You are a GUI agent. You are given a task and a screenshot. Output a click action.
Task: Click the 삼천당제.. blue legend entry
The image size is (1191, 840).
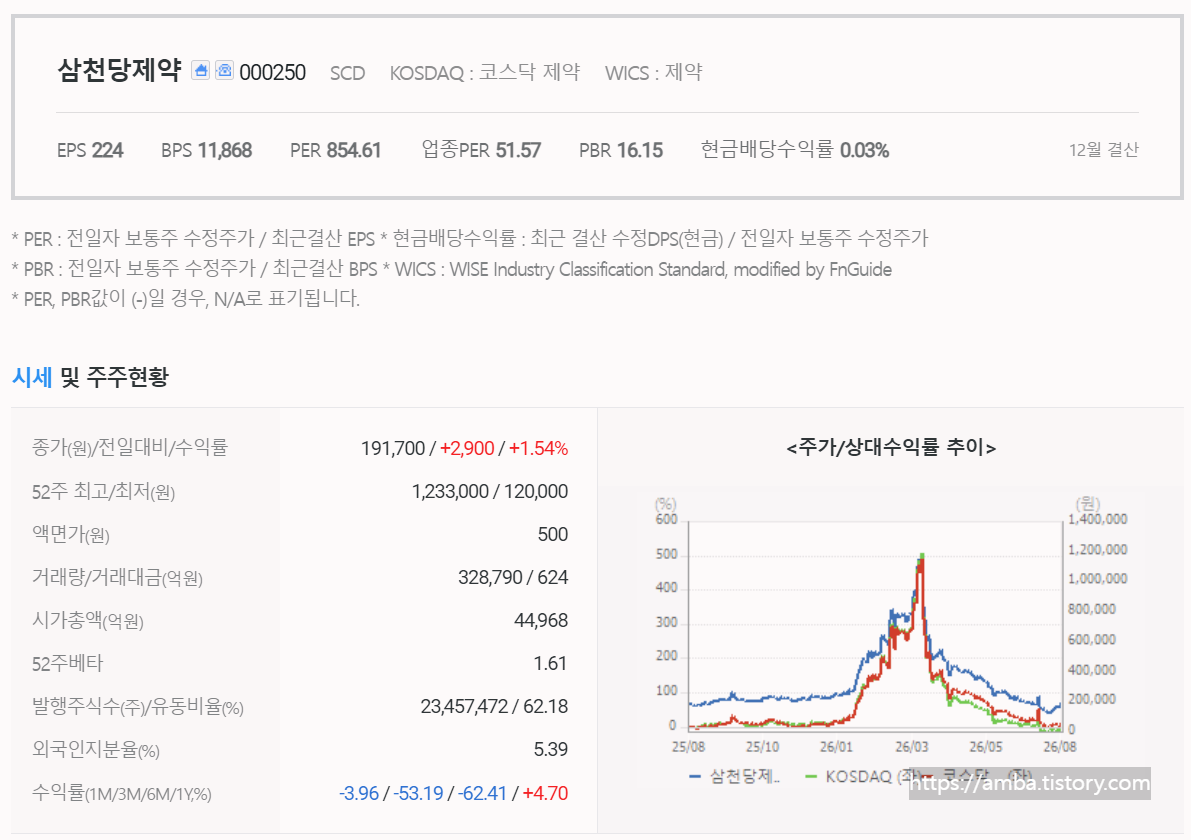click(x=735, y=777)
